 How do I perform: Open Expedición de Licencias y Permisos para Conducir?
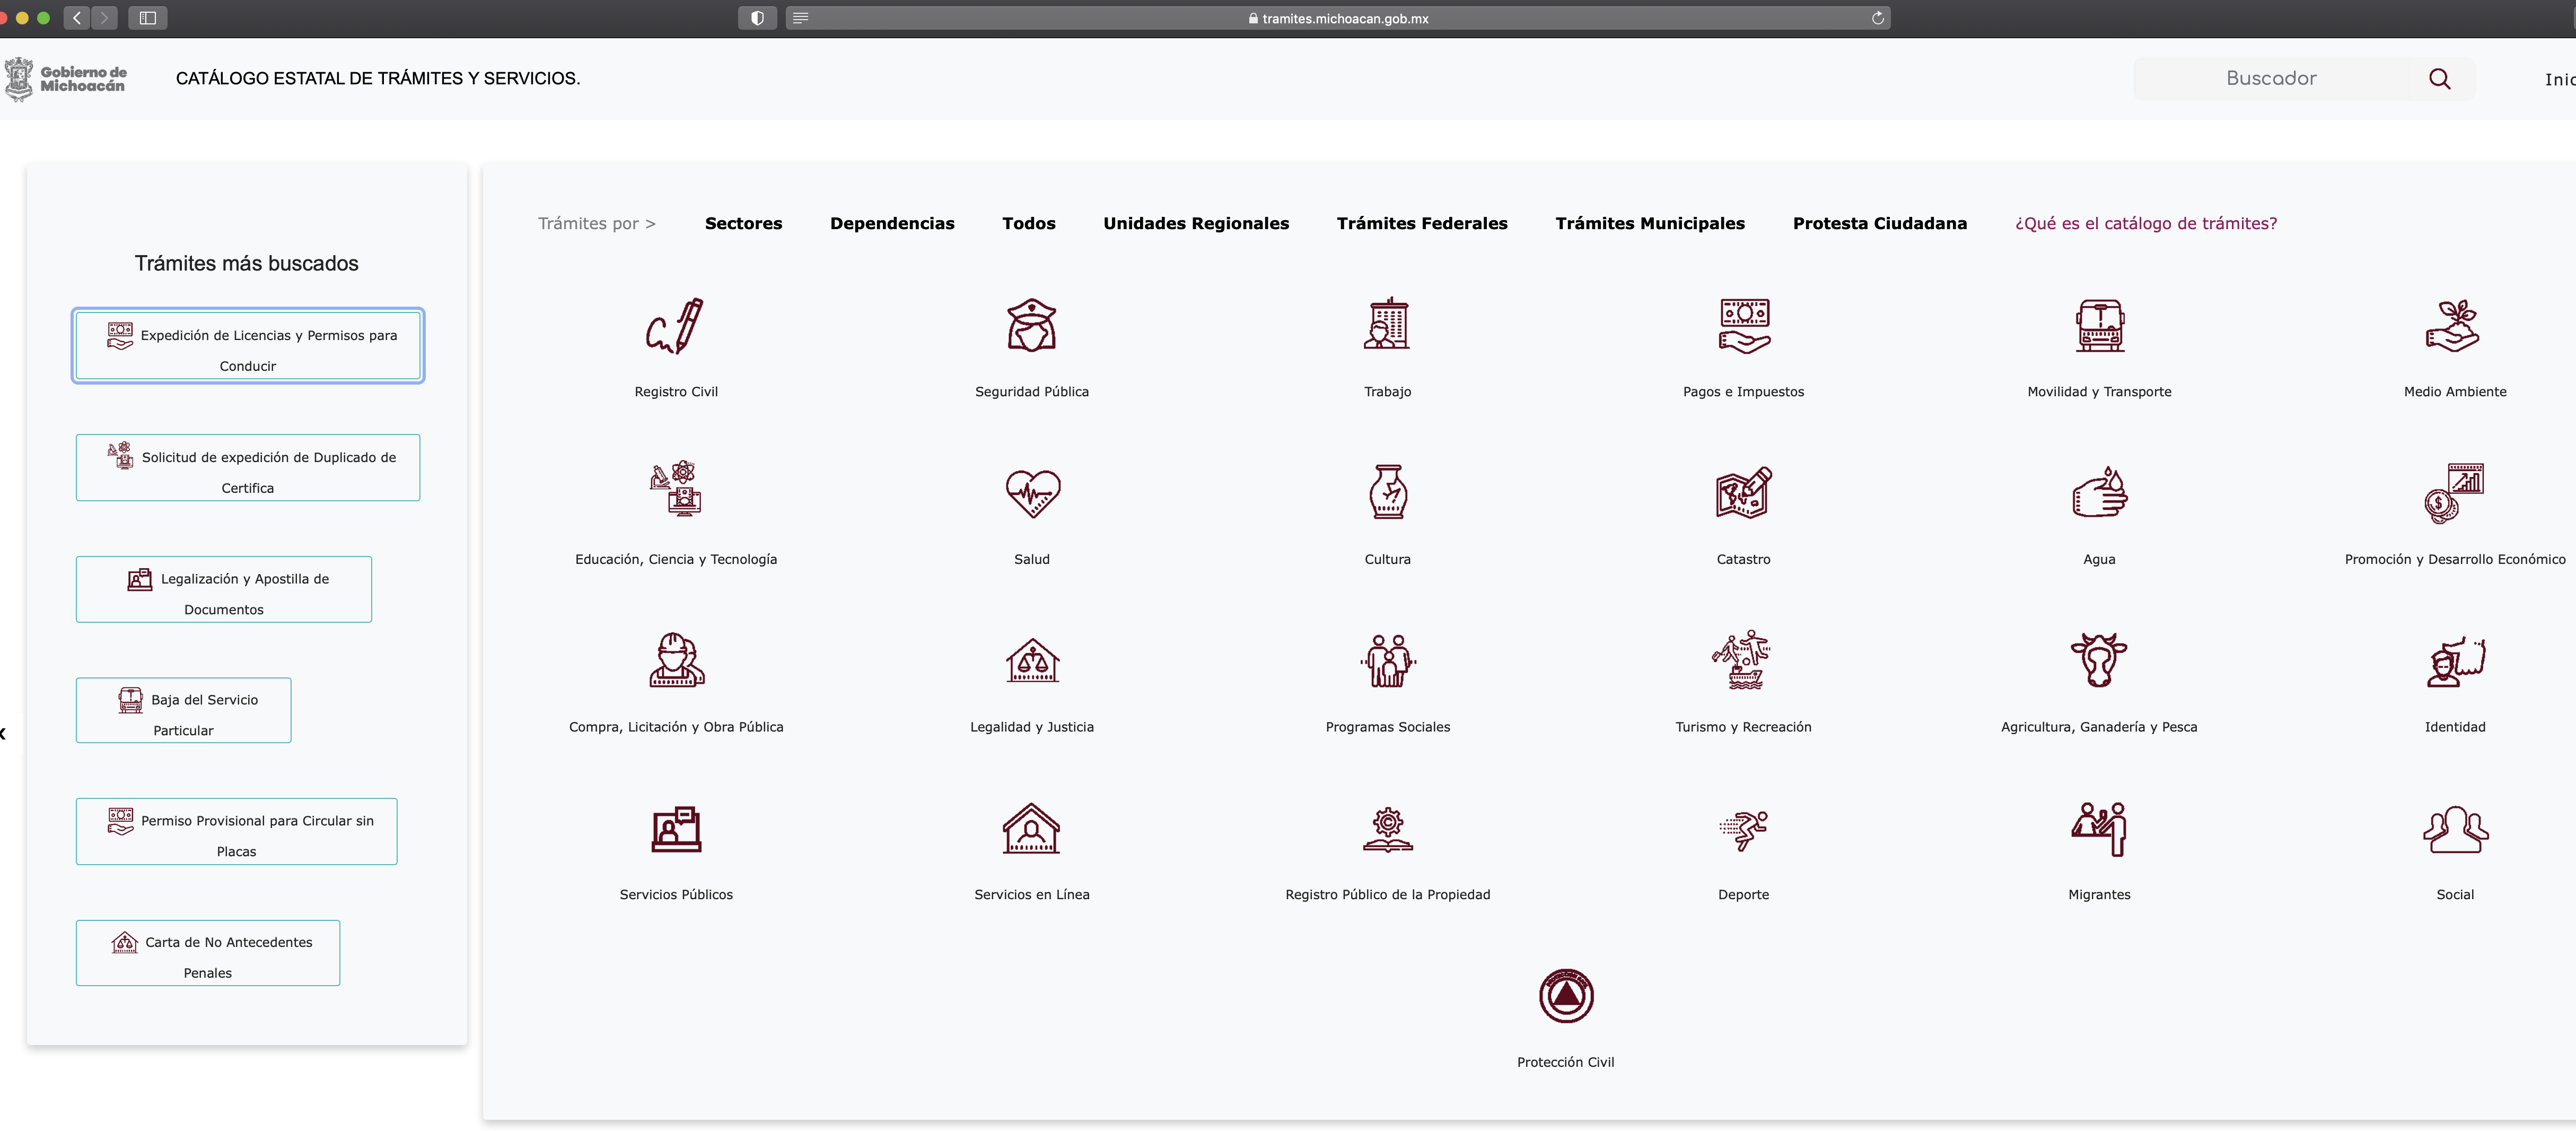click(248, 346)
